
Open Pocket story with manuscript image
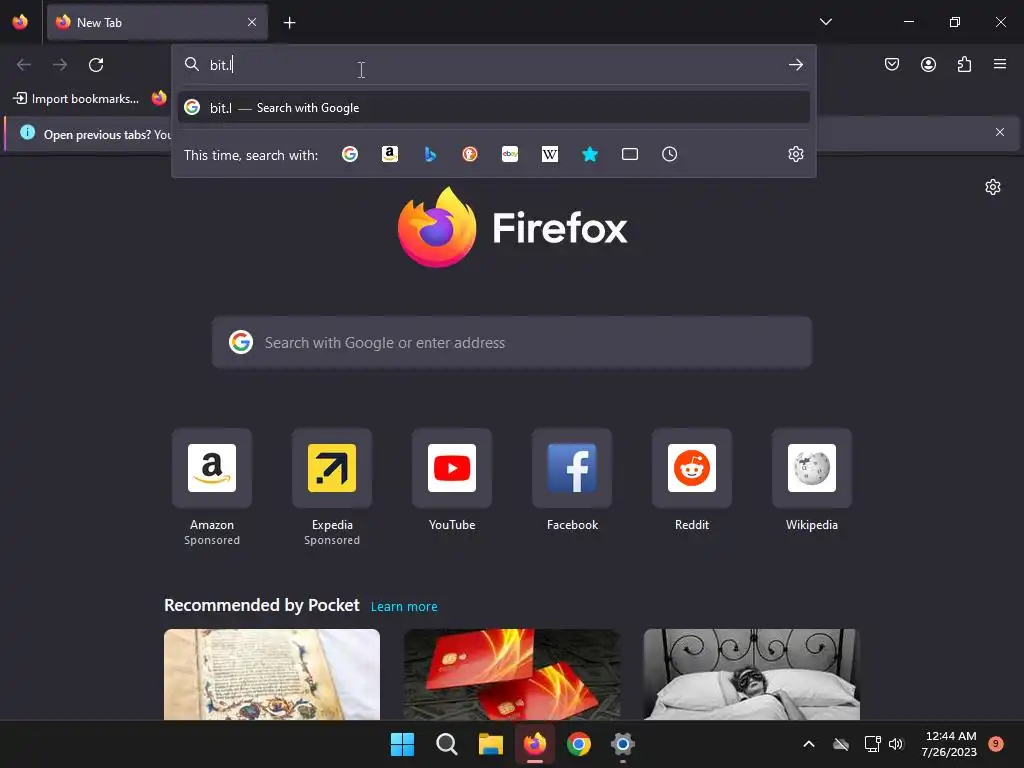point(272,675)
